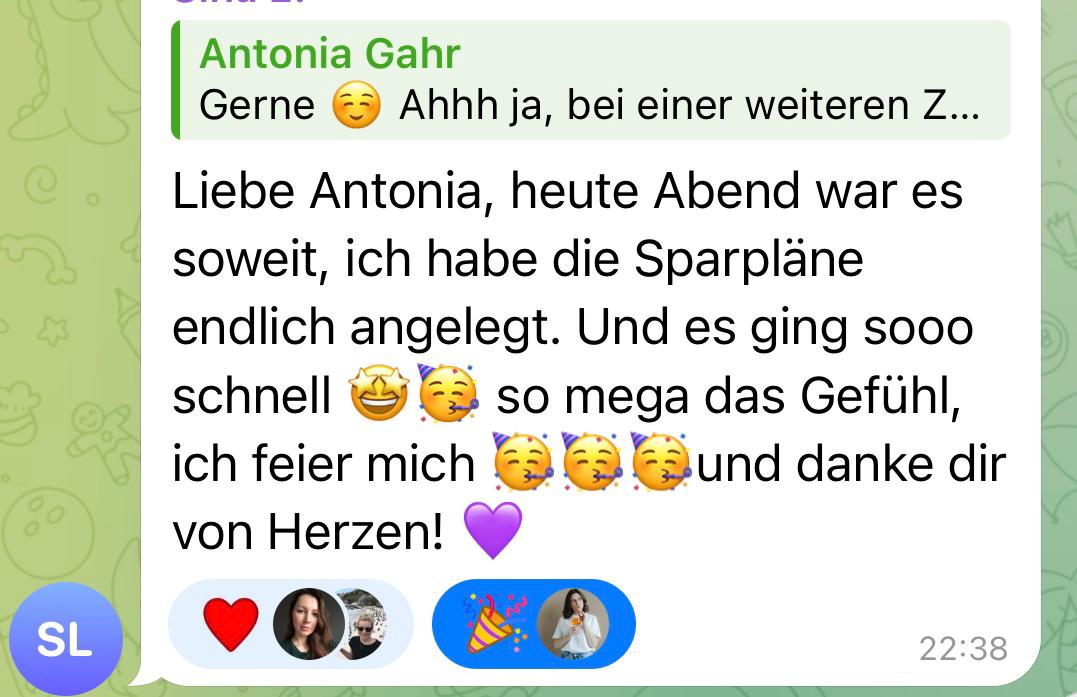Click the purple heart emoji after Herzen!

pyautogui.click(x=493, y=529)
